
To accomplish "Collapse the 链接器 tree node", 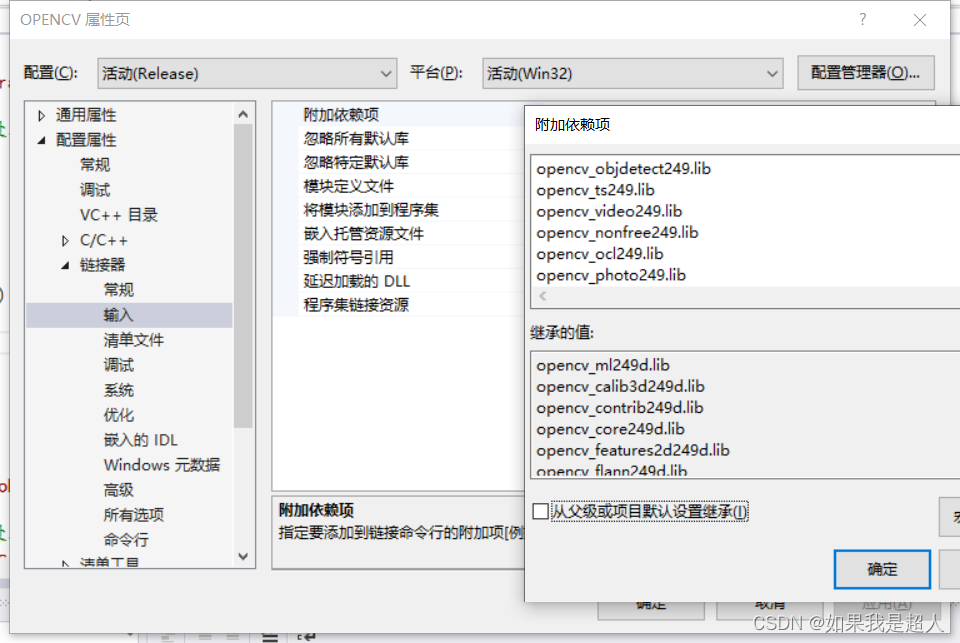I will pyautogui.click(x=65, y=265).
